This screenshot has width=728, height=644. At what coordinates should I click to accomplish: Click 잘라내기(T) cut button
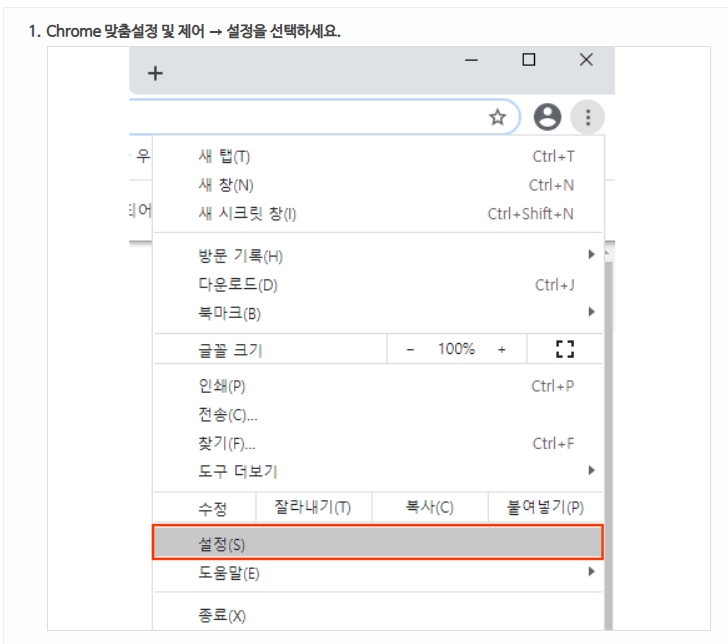(313, 507)
